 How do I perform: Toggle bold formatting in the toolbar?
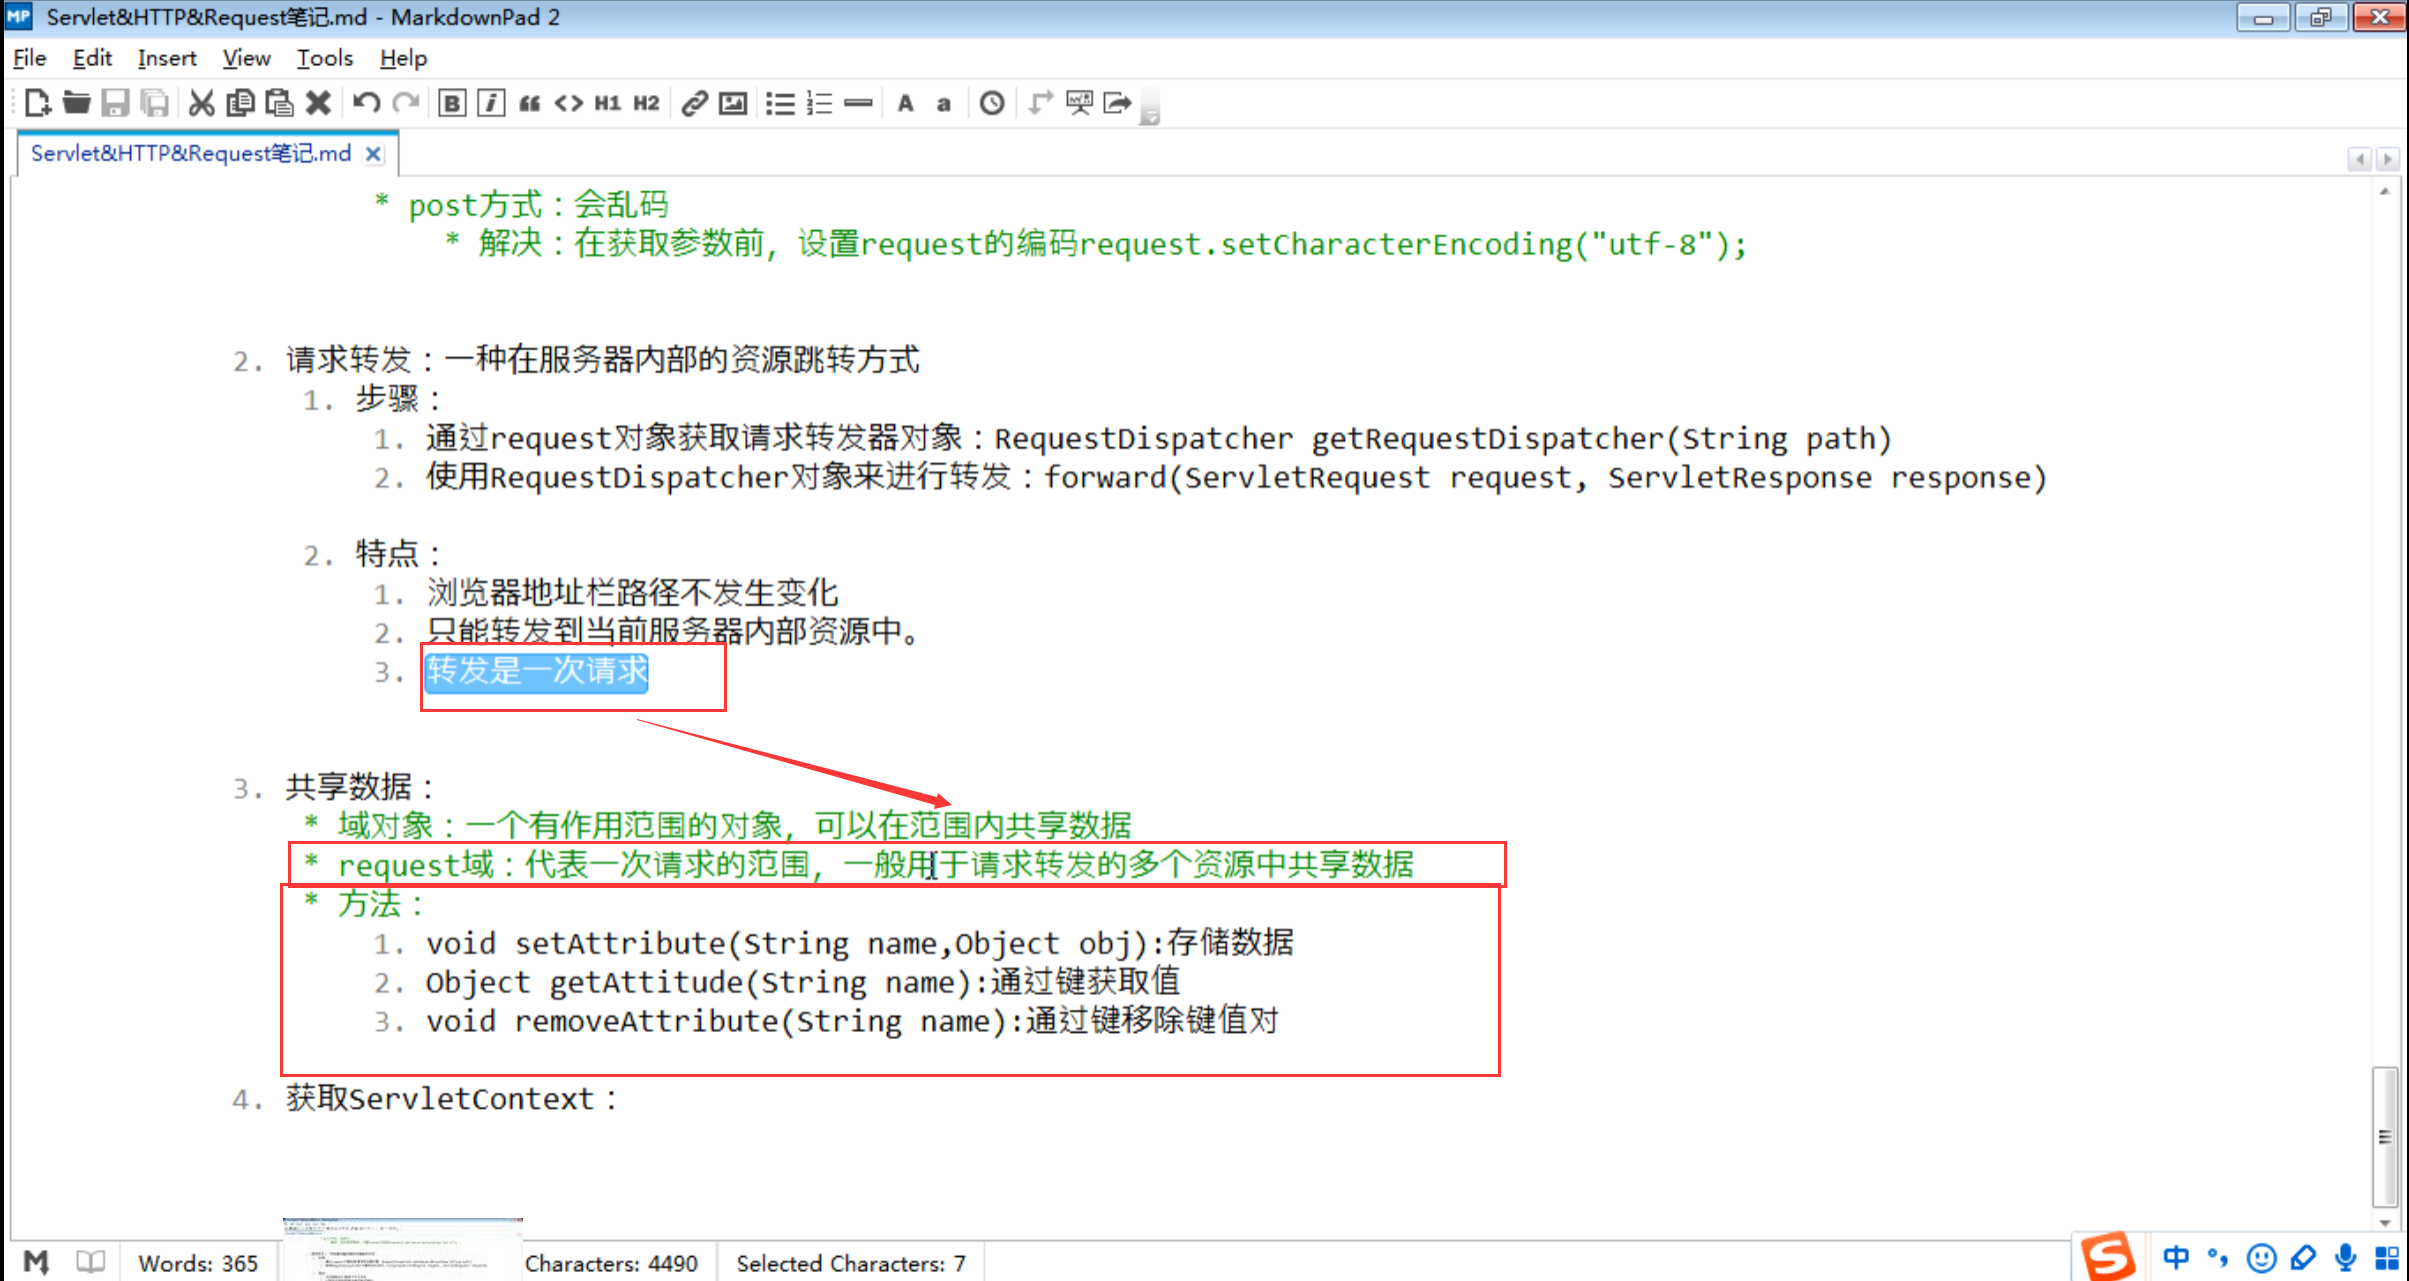tap(452, 103)
